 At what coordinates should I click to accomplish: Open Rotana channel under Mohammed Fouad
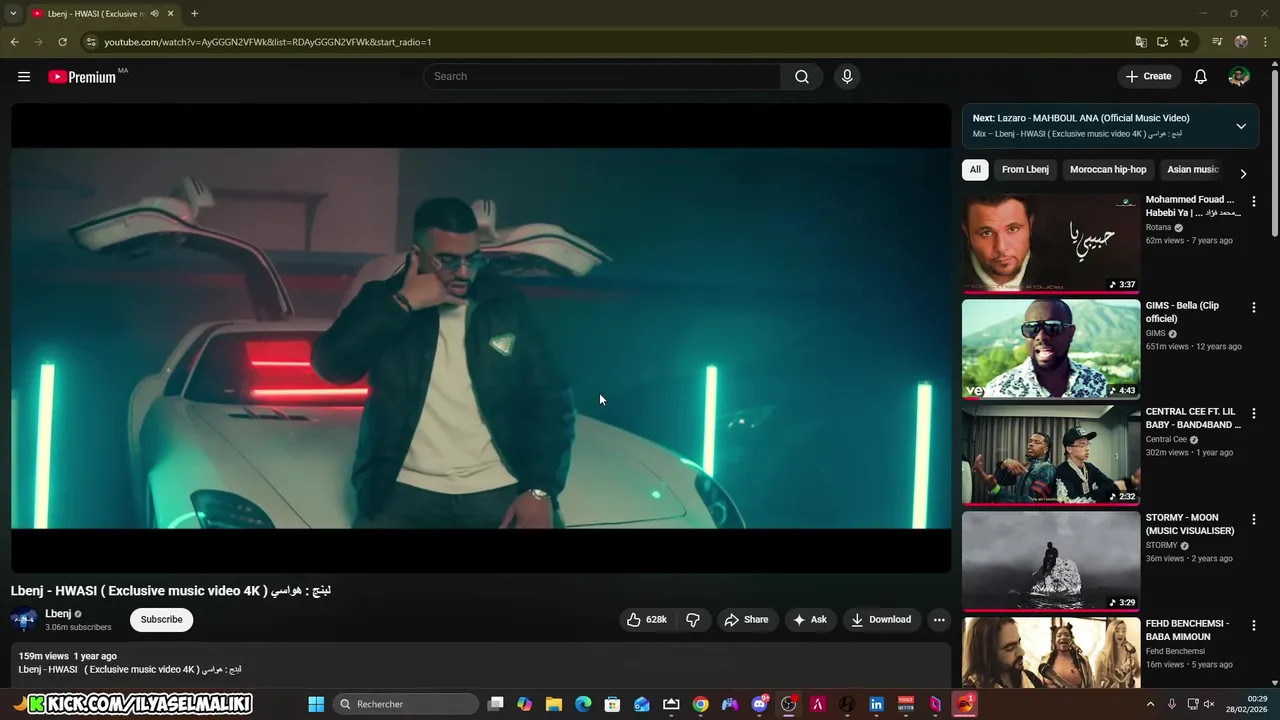pos(1158,227)
